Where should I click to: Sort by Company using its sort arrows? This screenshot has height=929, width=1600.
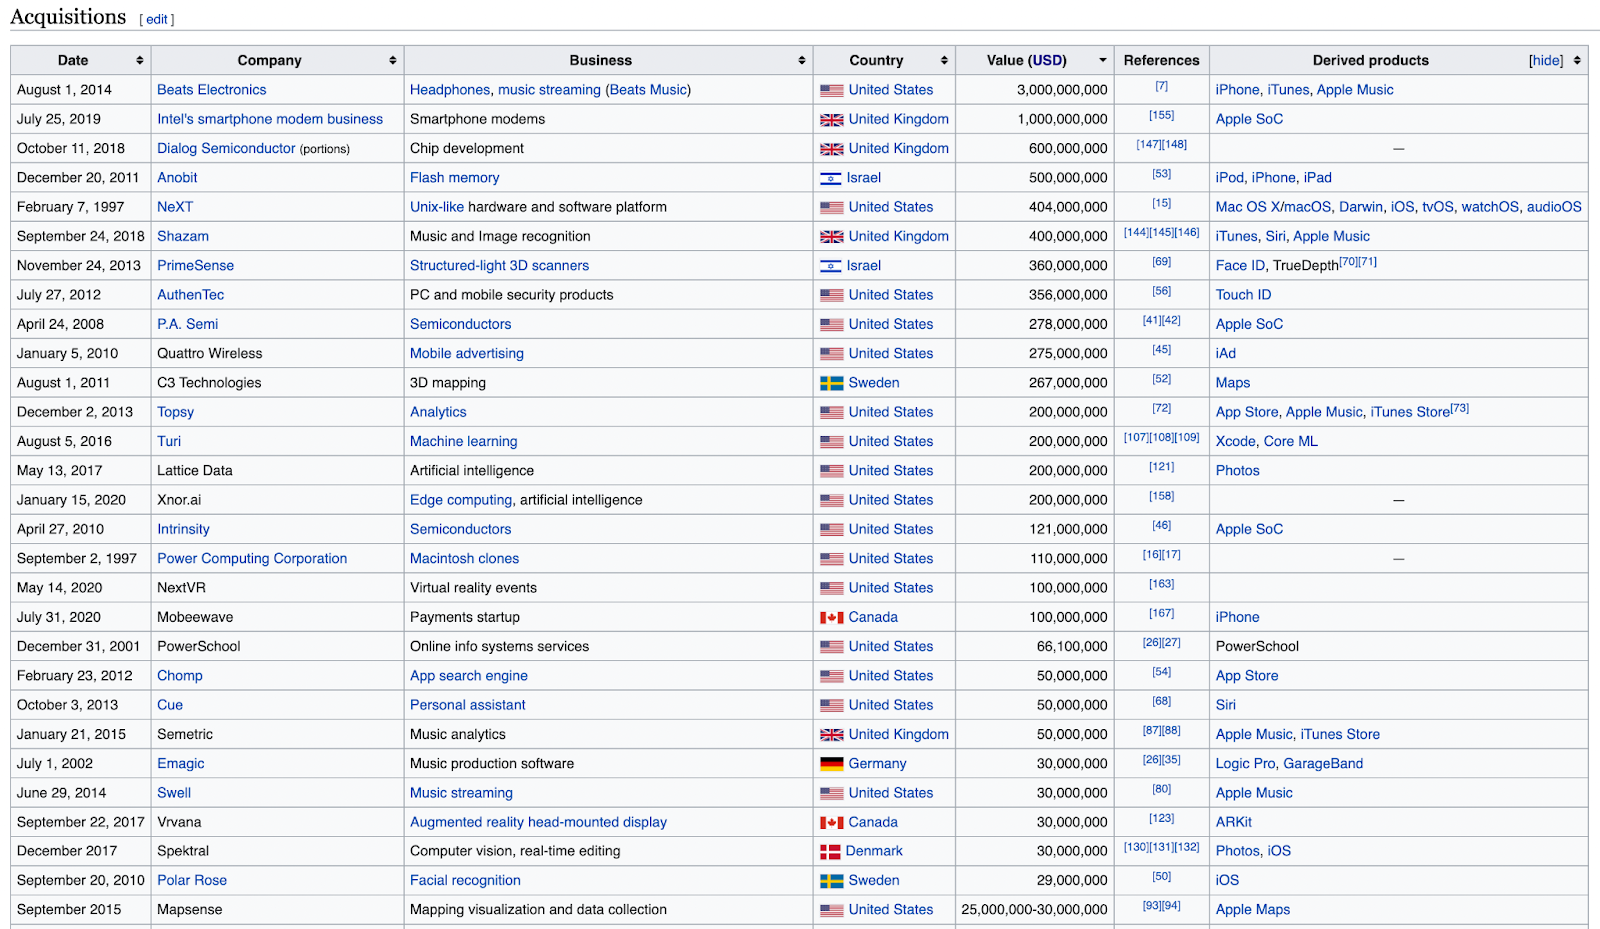point(393,61)
